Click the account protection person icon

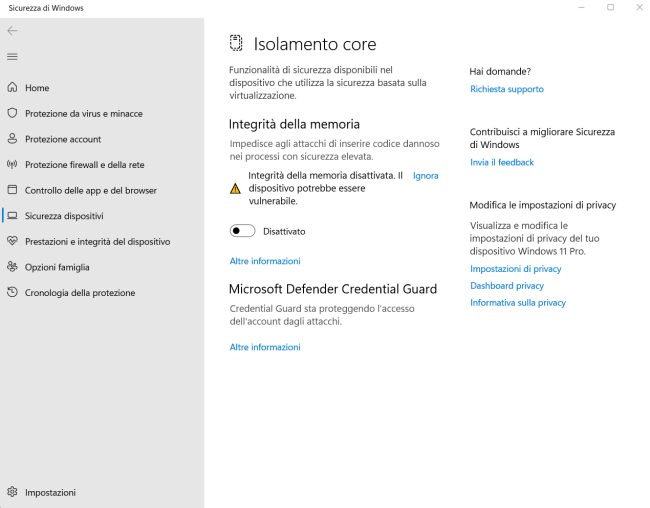tap(12, 139)
